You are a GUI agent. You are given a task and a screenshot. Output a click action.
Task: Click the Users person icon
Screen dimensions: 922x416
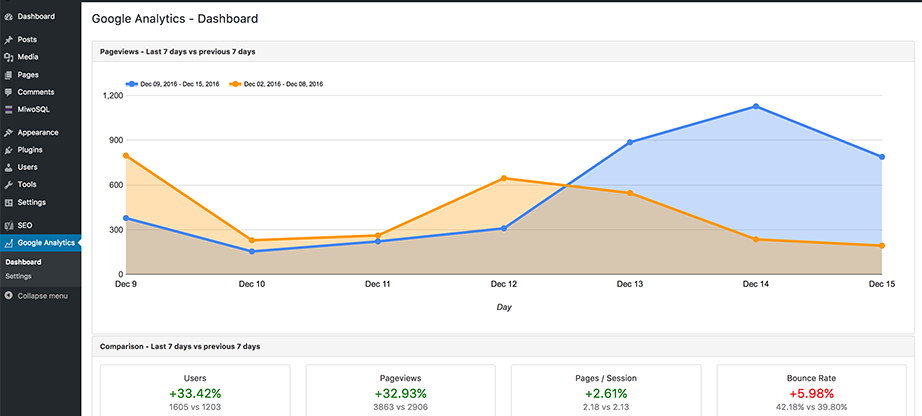click(8, 167)
